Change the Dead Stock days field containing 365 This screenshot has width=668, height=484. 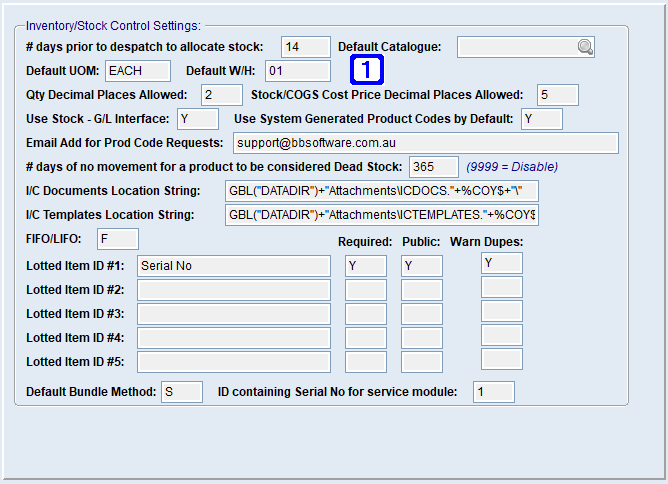(434, 167)
